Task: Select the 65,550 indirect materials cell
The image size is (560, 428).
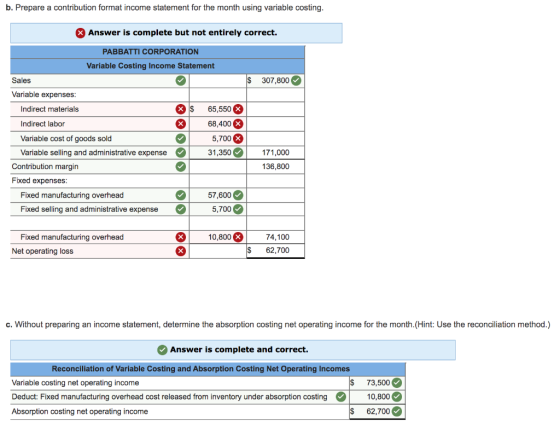Action: point(218,109)
